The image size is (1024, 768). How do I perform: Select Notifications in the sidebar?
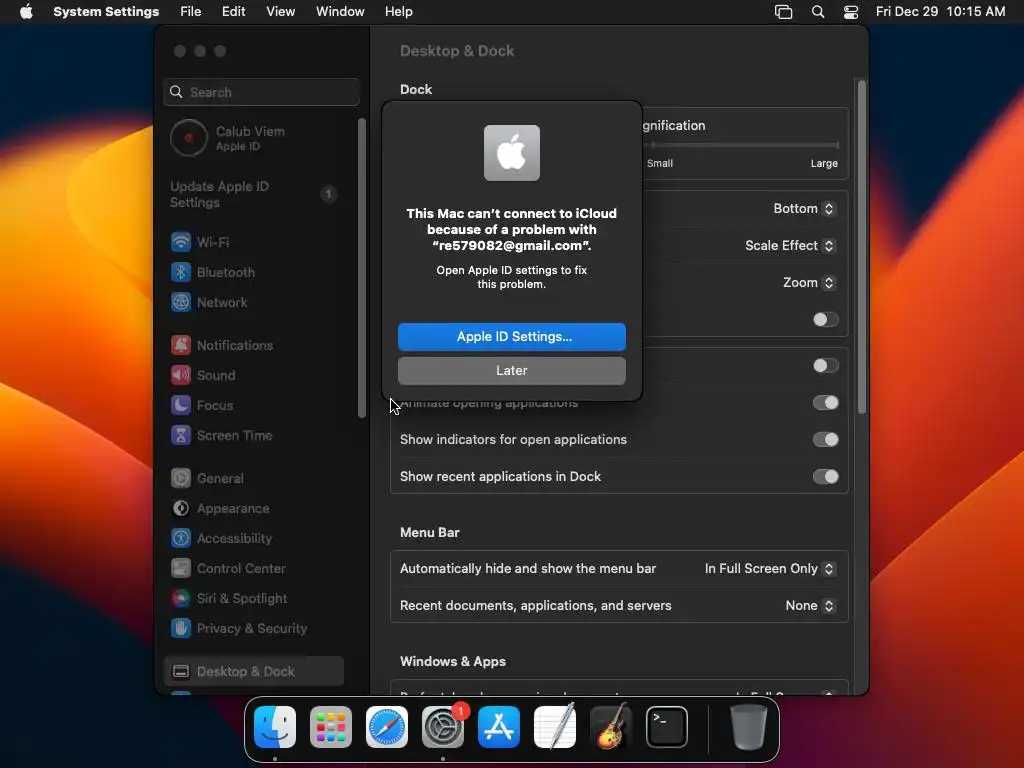[x=255, y=345]
